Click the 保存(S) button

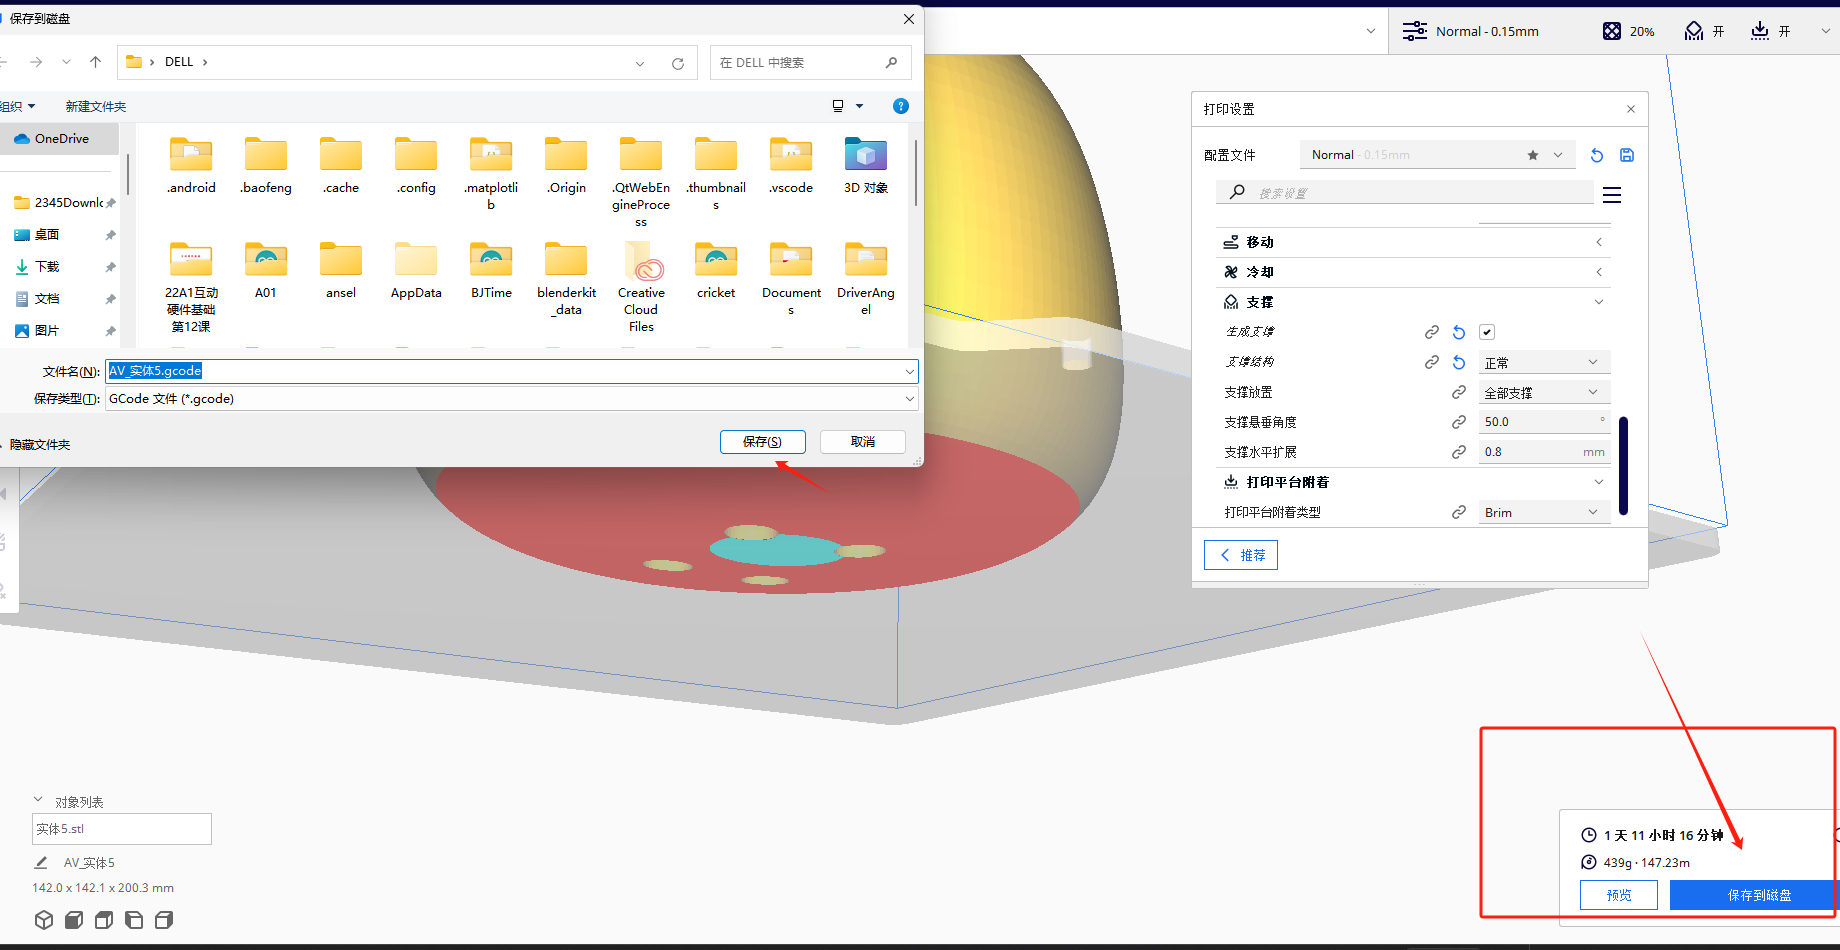pyautogui.click(x=763, y=442)
